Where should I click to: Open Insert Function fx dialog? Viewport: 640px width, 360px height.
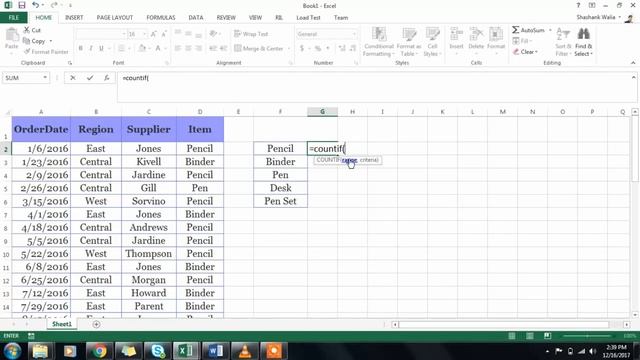(107, 78)
